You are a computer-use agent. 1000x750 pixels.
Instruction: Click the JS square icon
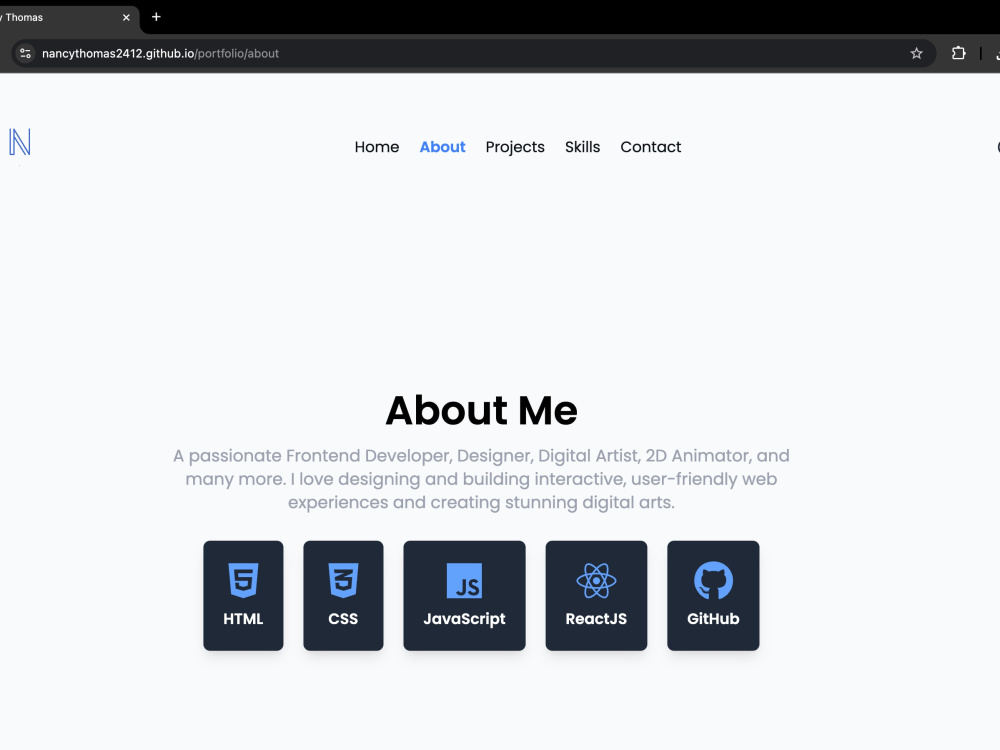464,580
